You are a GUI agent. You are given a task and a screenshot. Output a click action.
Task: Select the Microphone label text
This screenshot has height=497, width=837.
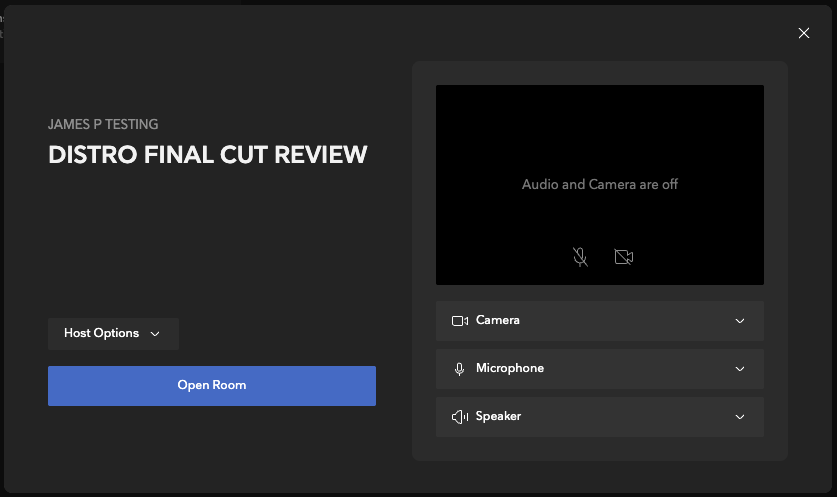tap(510, 369)
